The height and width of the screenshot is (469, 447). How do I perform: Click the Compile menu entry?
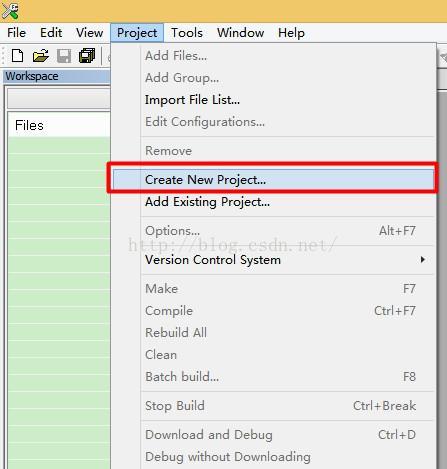pos(273,311)
